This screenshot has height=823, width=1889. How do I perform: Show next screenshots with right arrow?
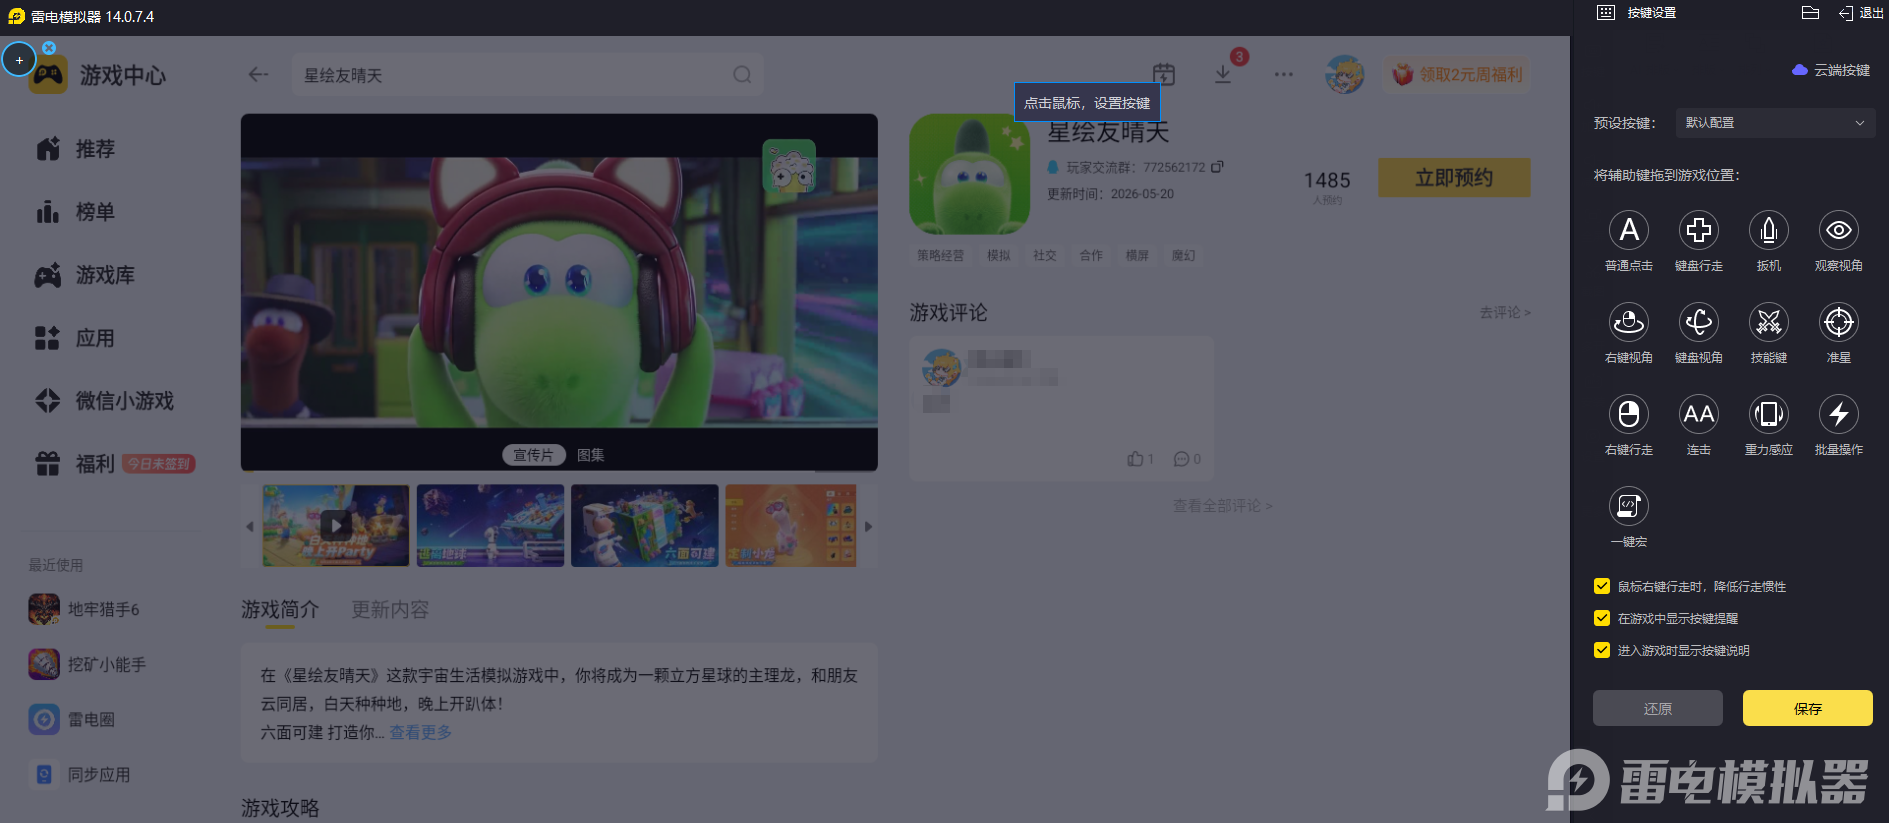868,526
